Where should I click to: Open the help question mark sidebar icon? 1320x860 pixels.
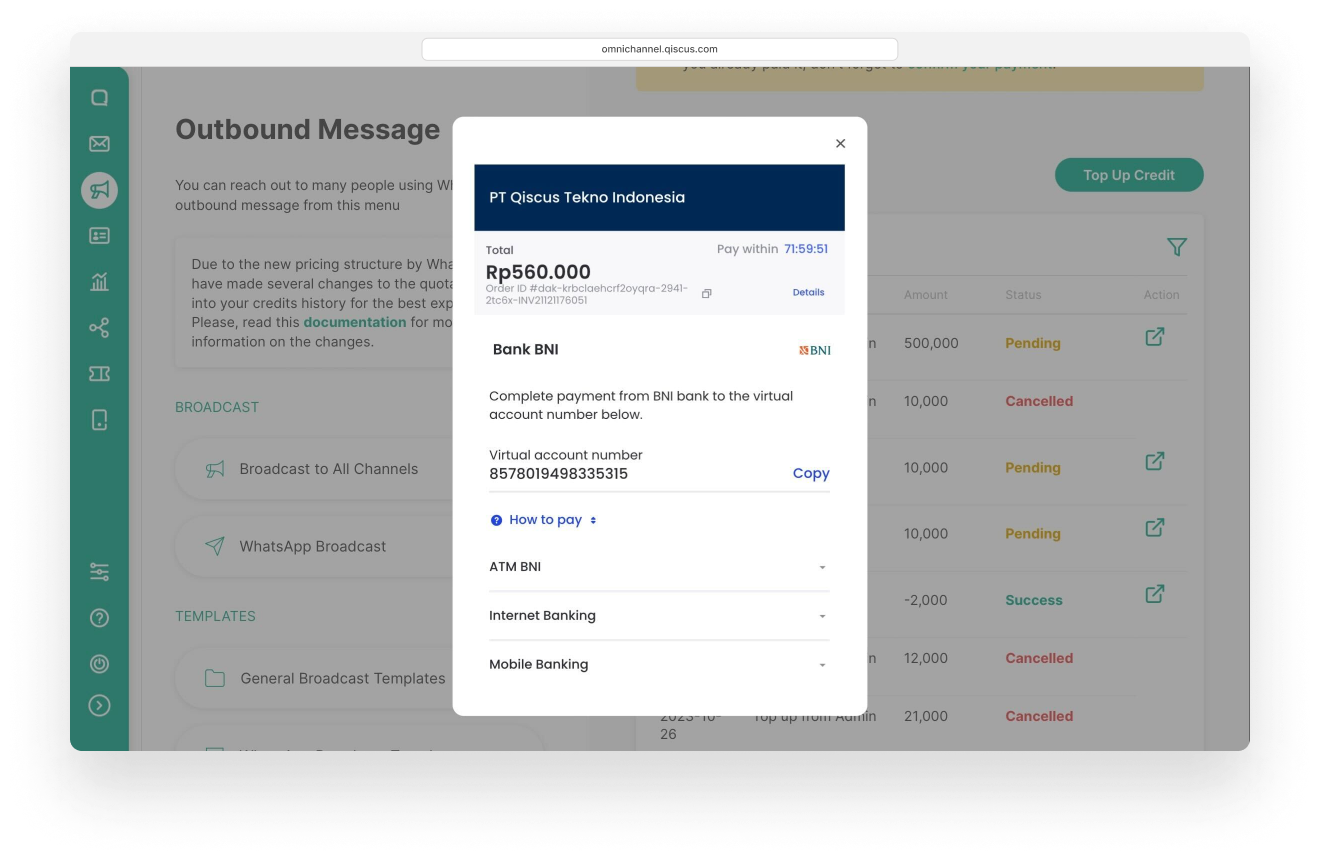coord(99,618)
